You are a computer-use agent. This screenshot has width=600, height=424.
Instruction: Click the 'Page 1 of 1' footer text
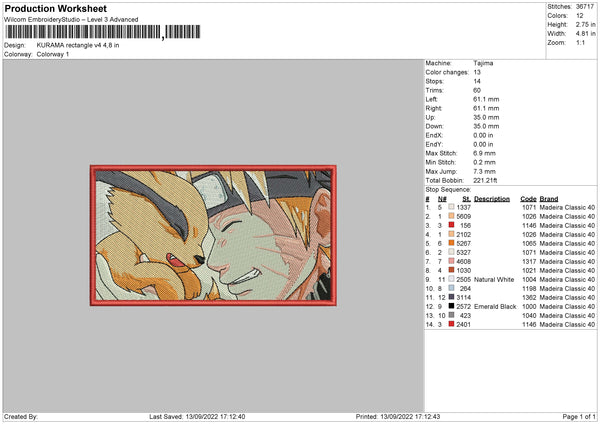click(579, 416)
